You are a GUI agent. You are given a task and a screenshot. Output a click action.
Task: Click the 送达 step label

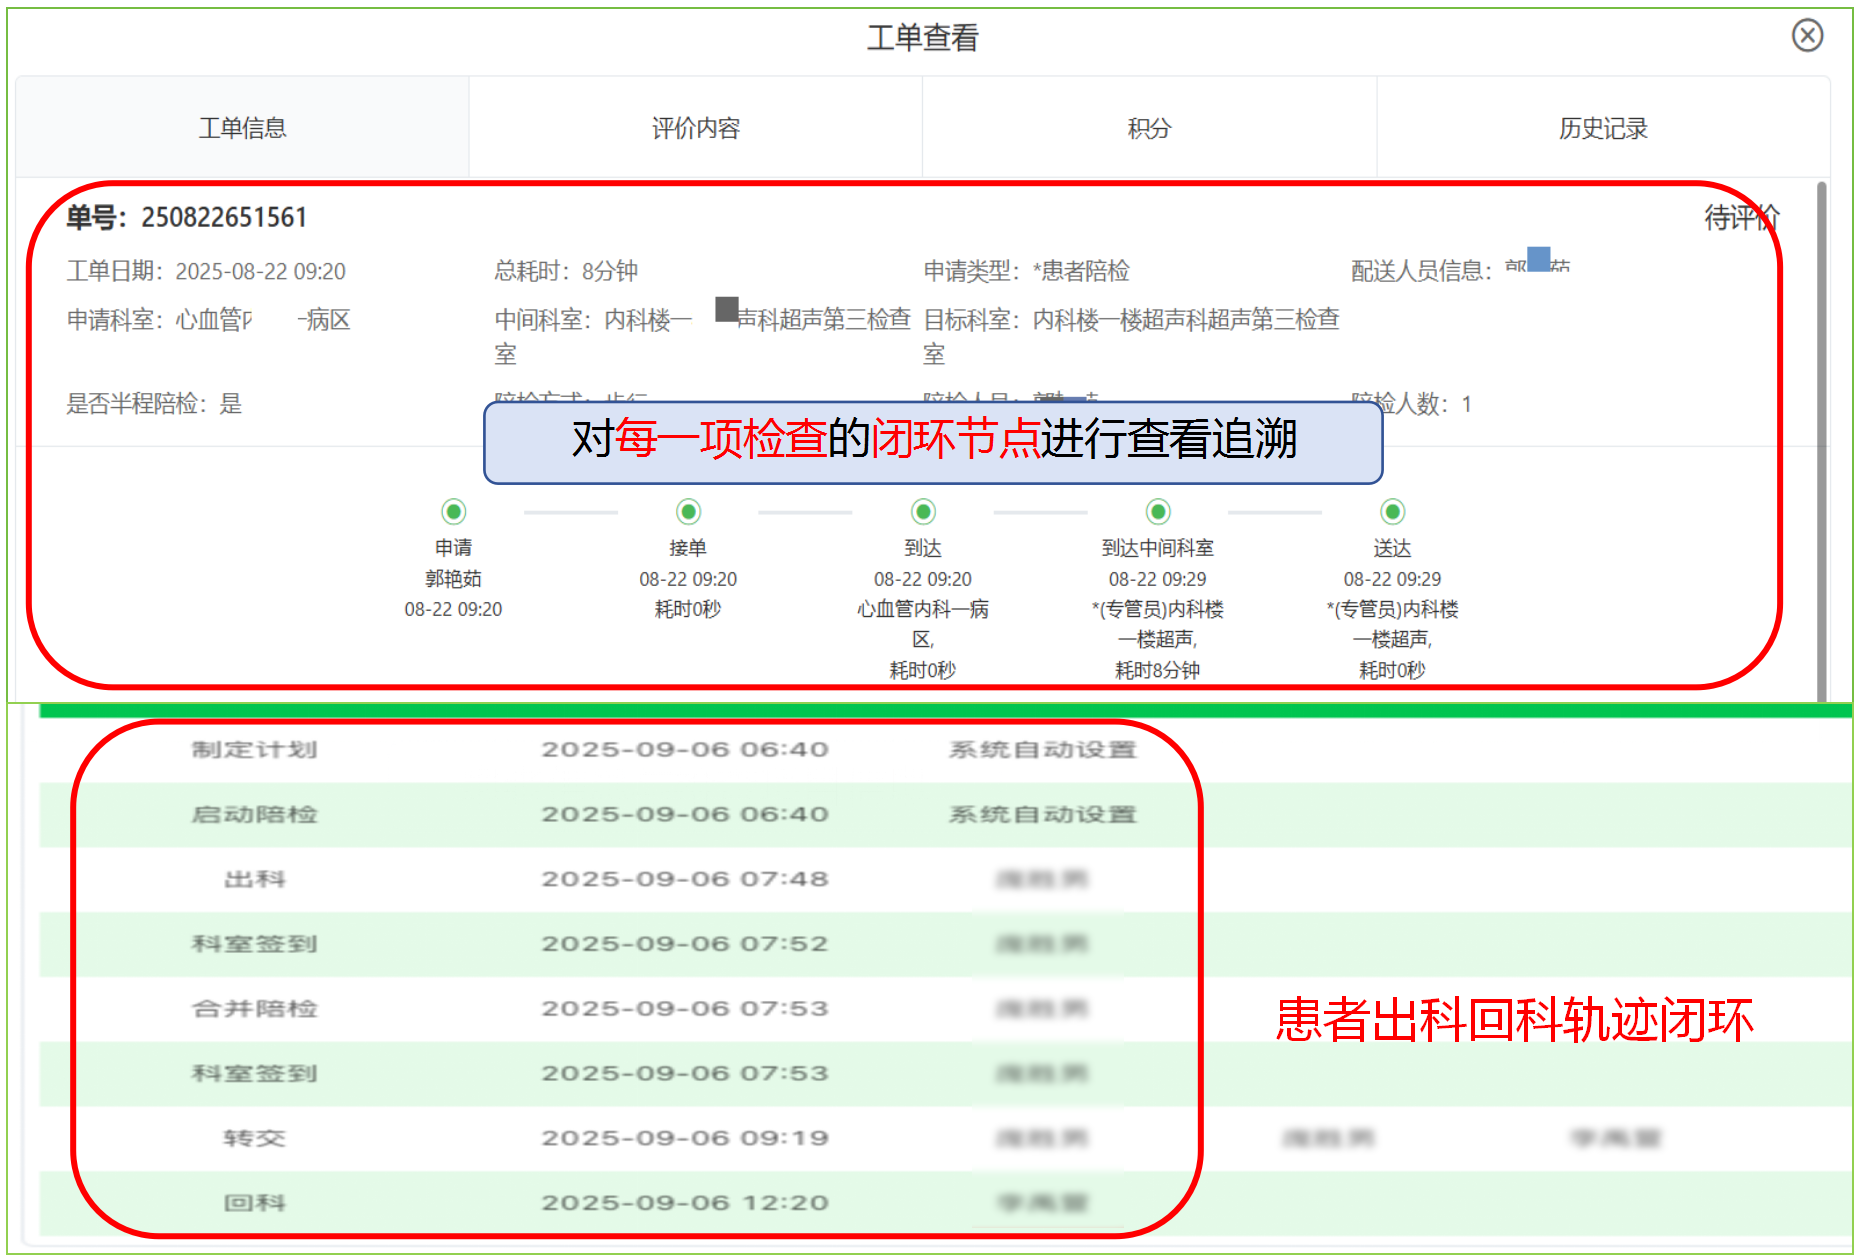pos(1392,548)
